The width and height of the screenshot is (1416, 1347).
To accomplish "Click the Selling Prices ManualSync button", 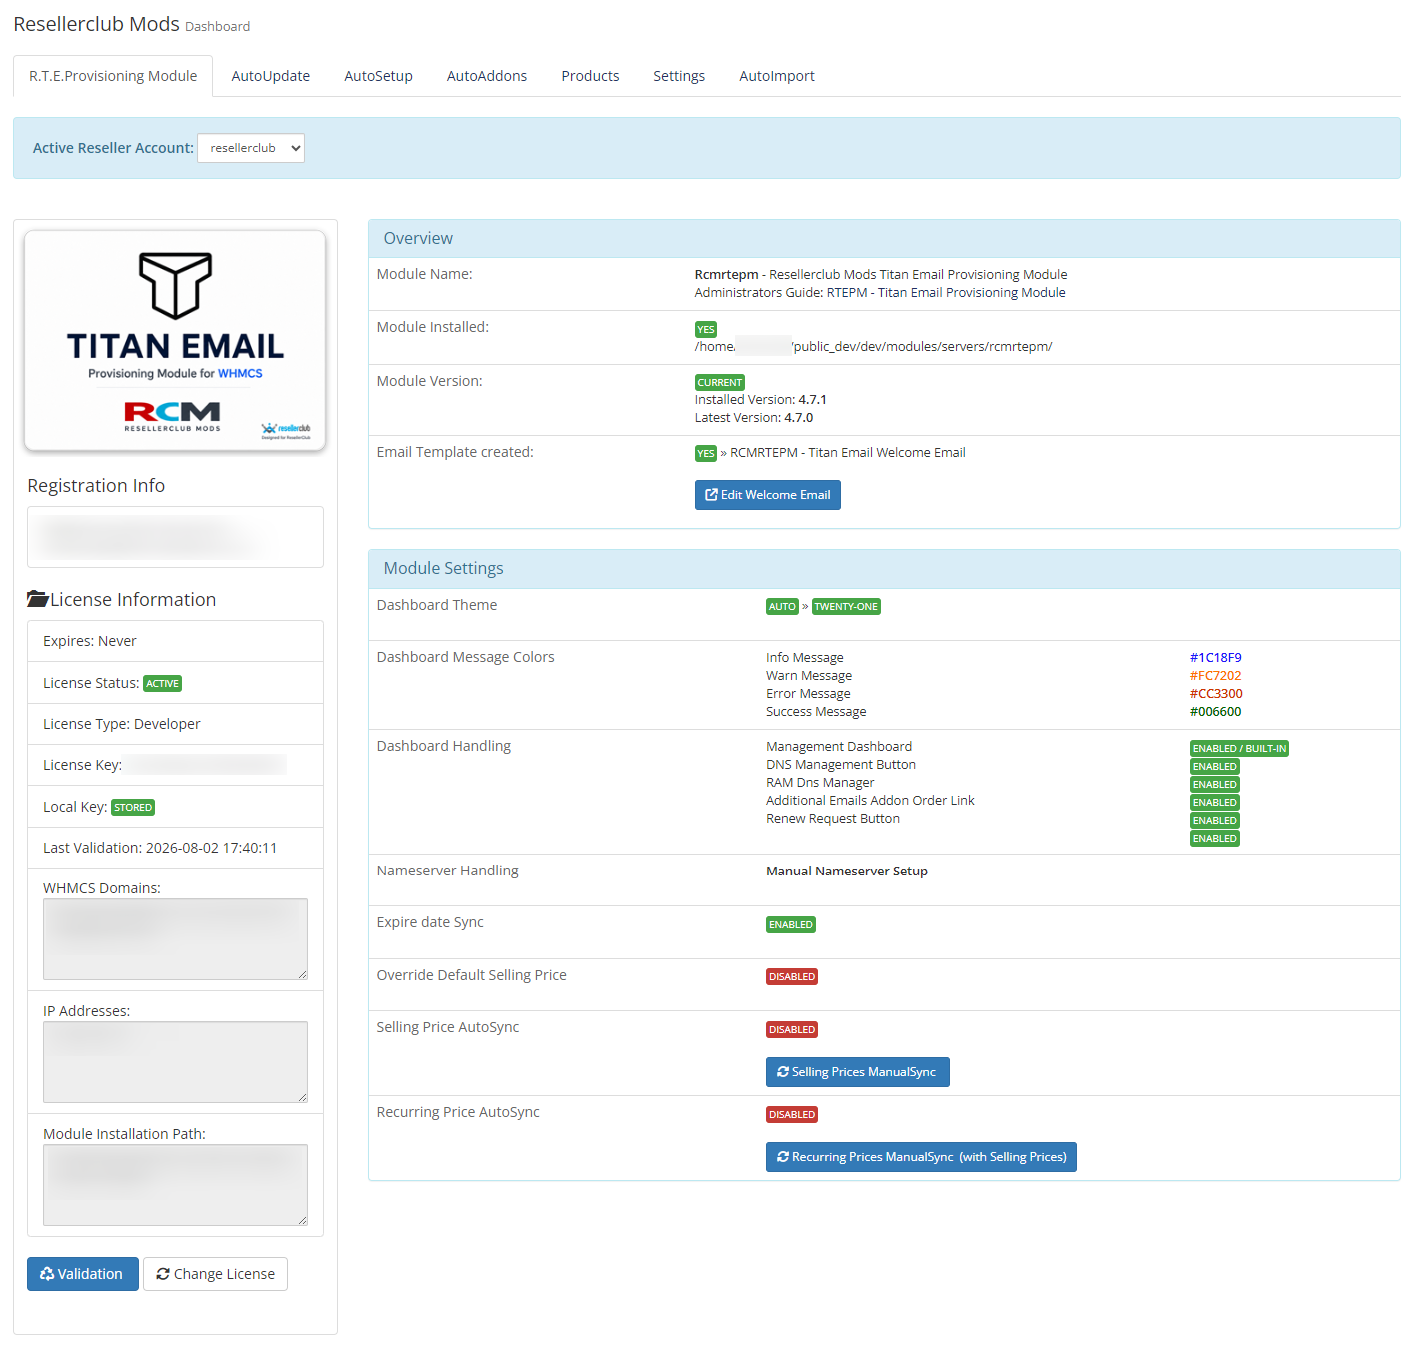I will (x=858, y=1072).
